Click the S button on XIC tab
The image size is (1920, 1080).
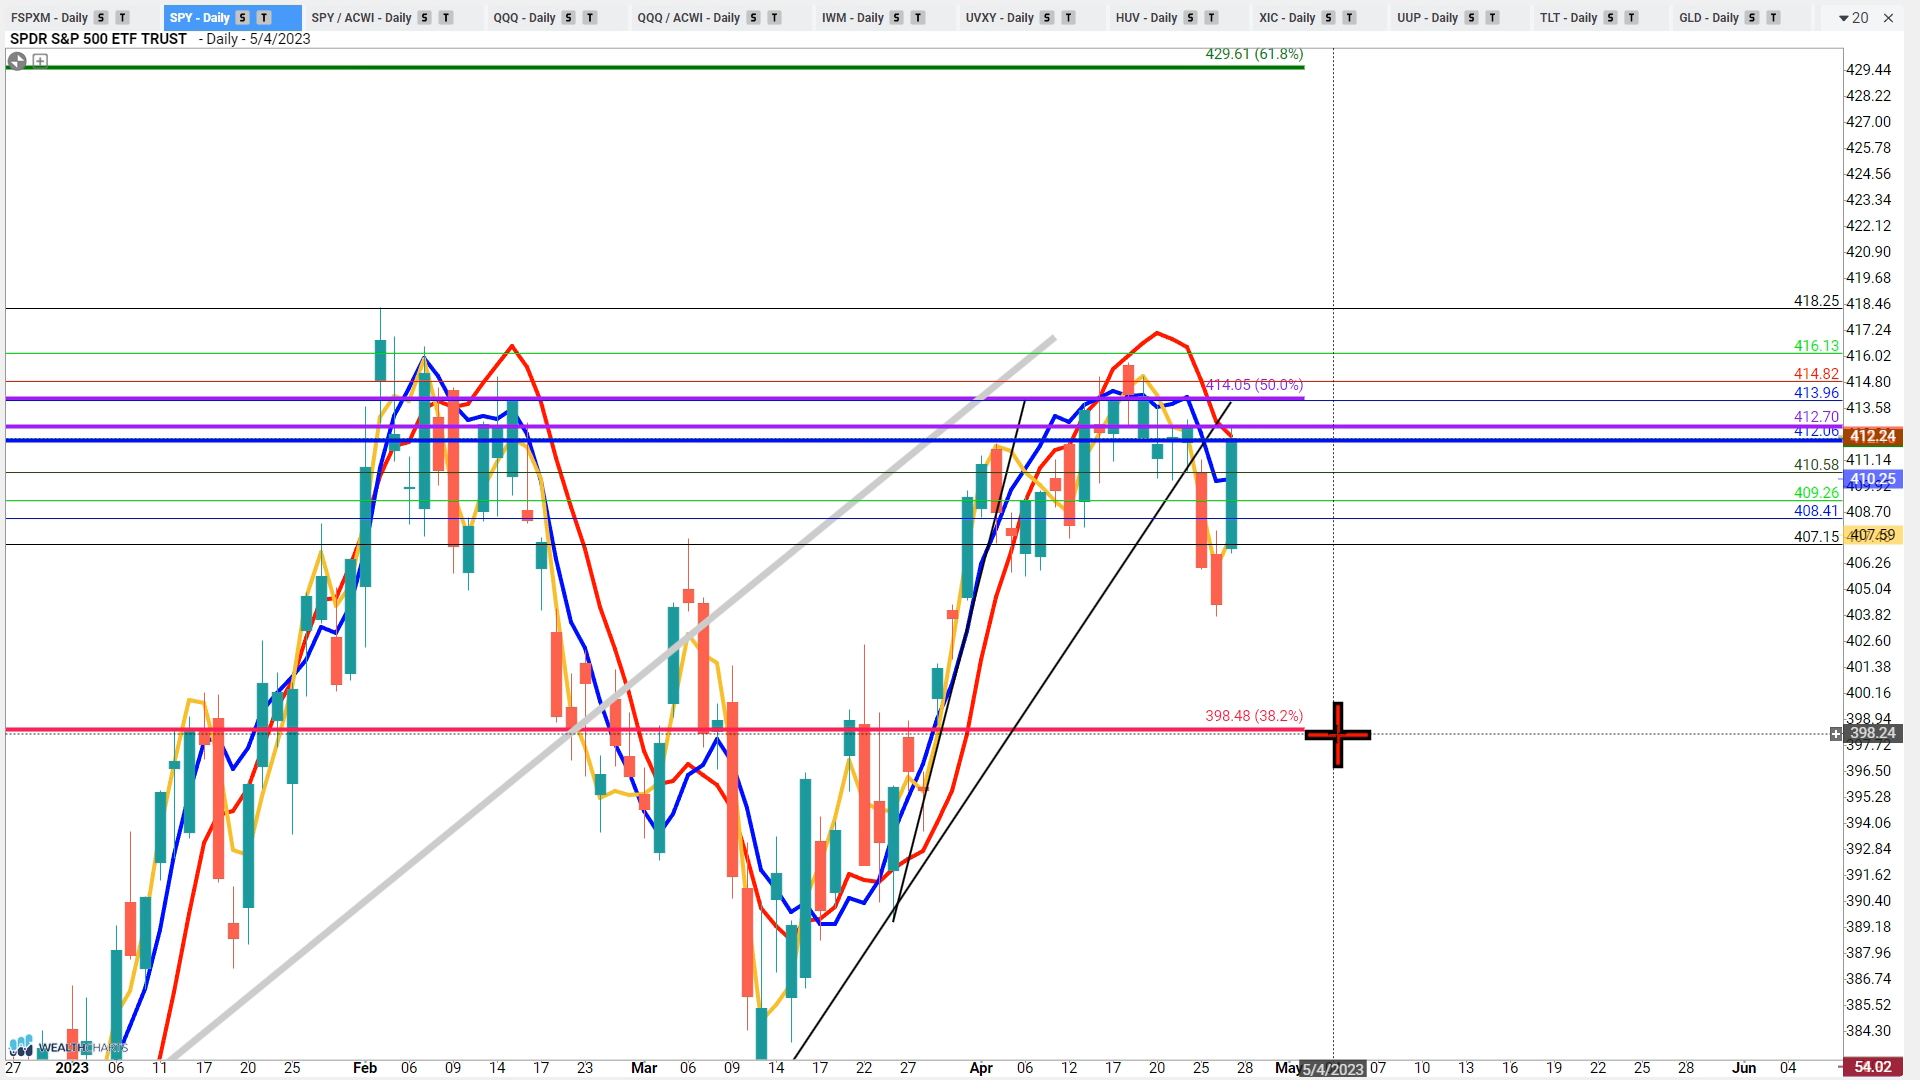point(1328,18)
